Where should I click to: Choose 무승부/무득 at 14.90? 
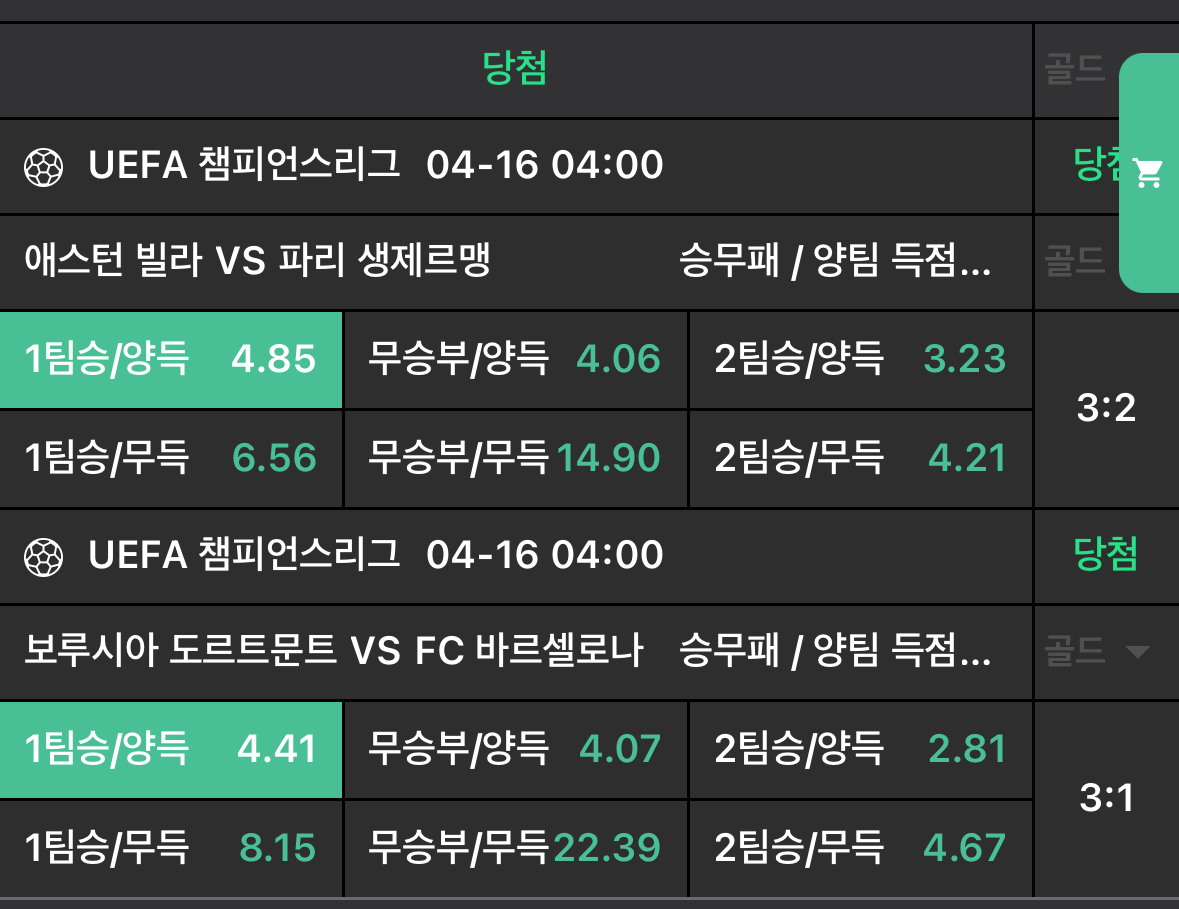515,459
